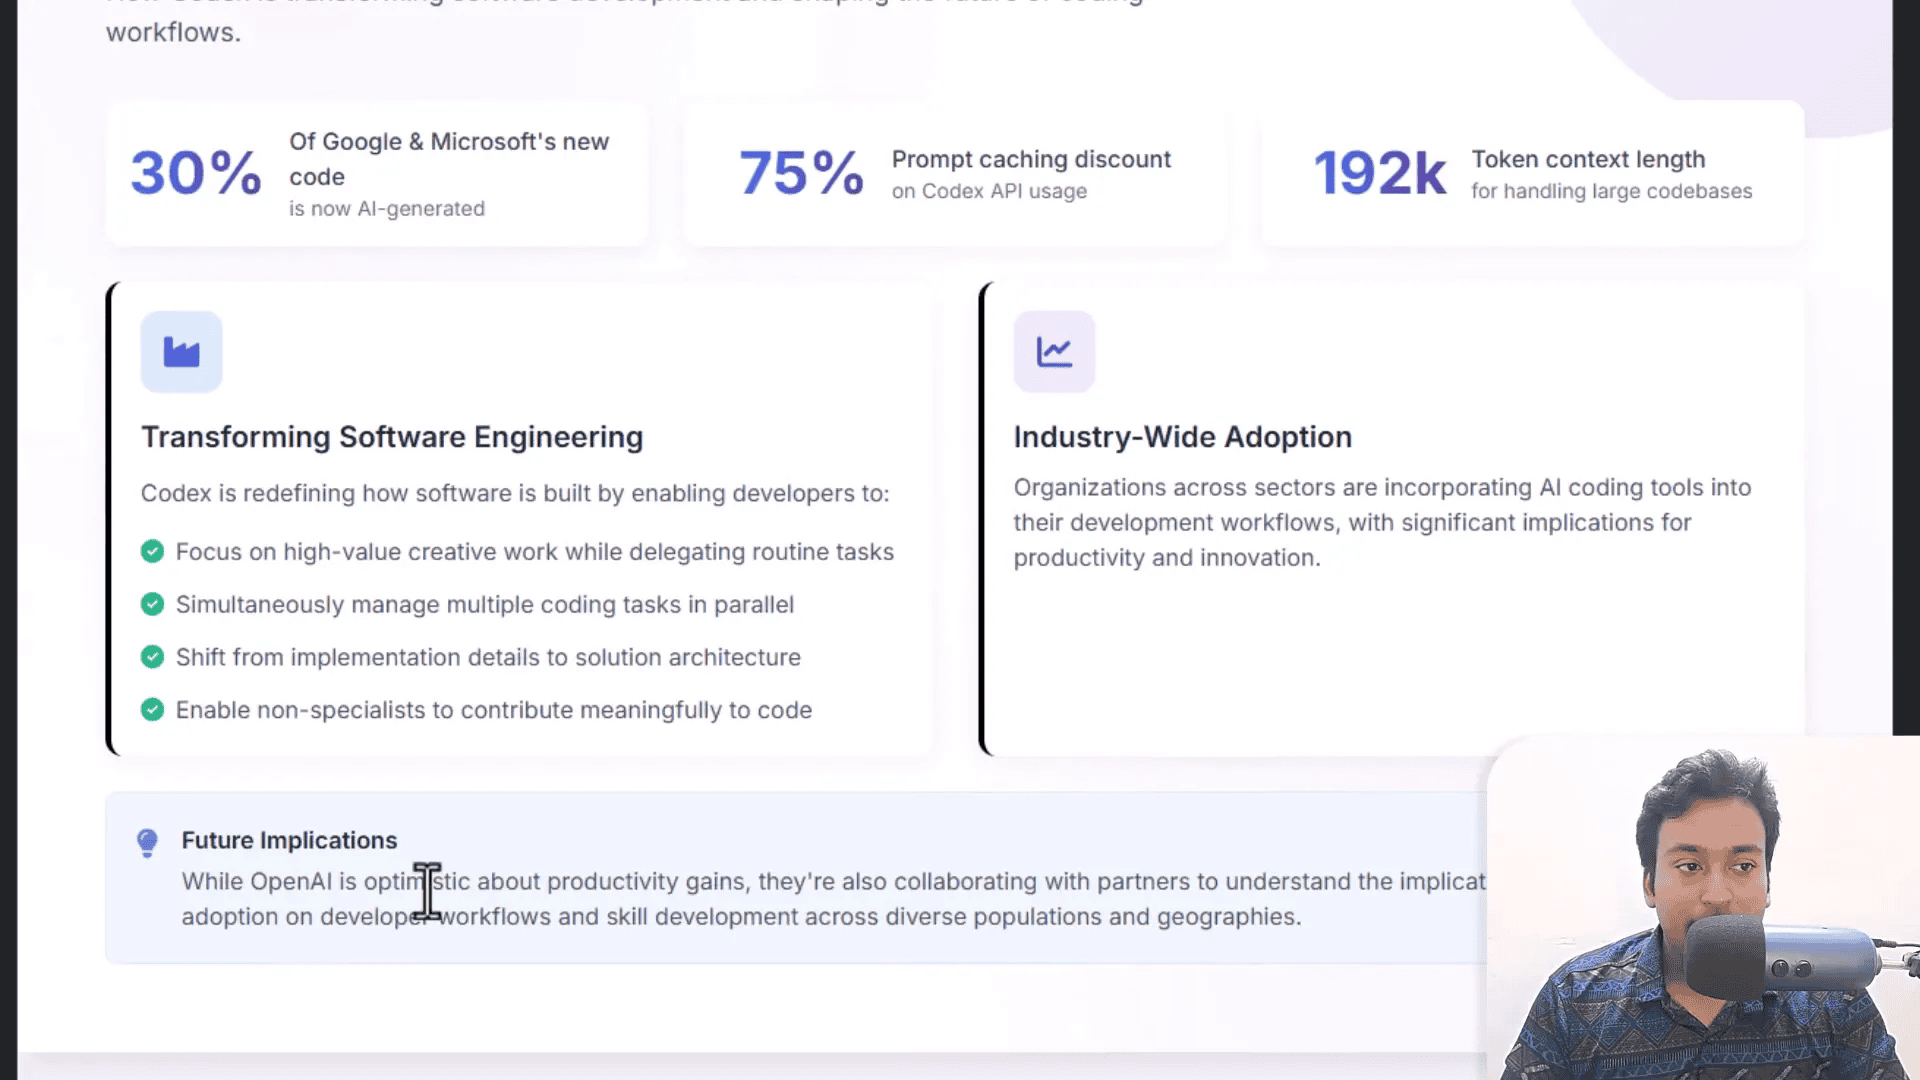This screenshot has height=1080, width=1920.
Task: Click the green check icon beside 'Focus on high-value creative work'
Action: 152,551
